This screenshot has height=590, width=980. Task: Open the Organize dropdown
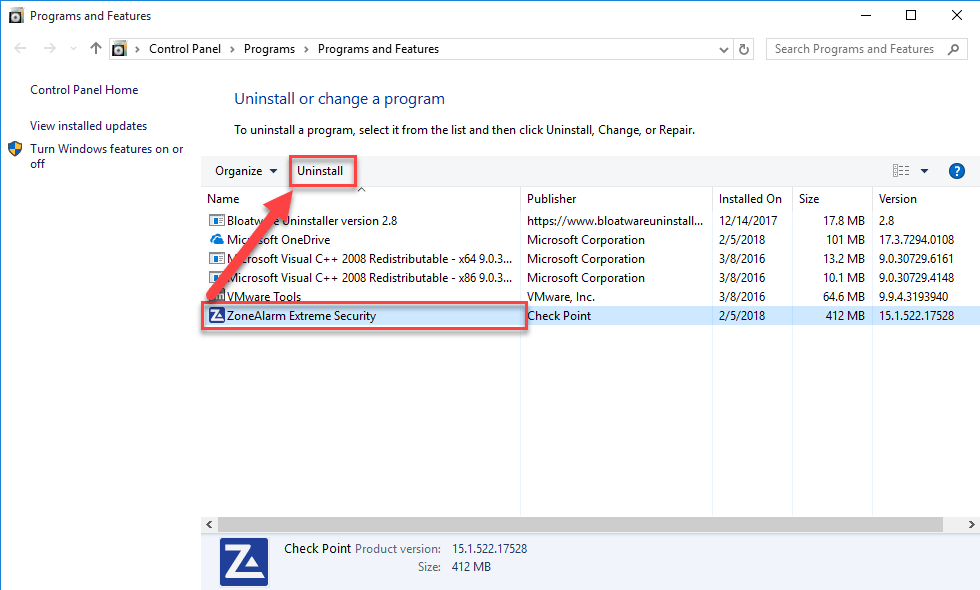coord(245,170)
